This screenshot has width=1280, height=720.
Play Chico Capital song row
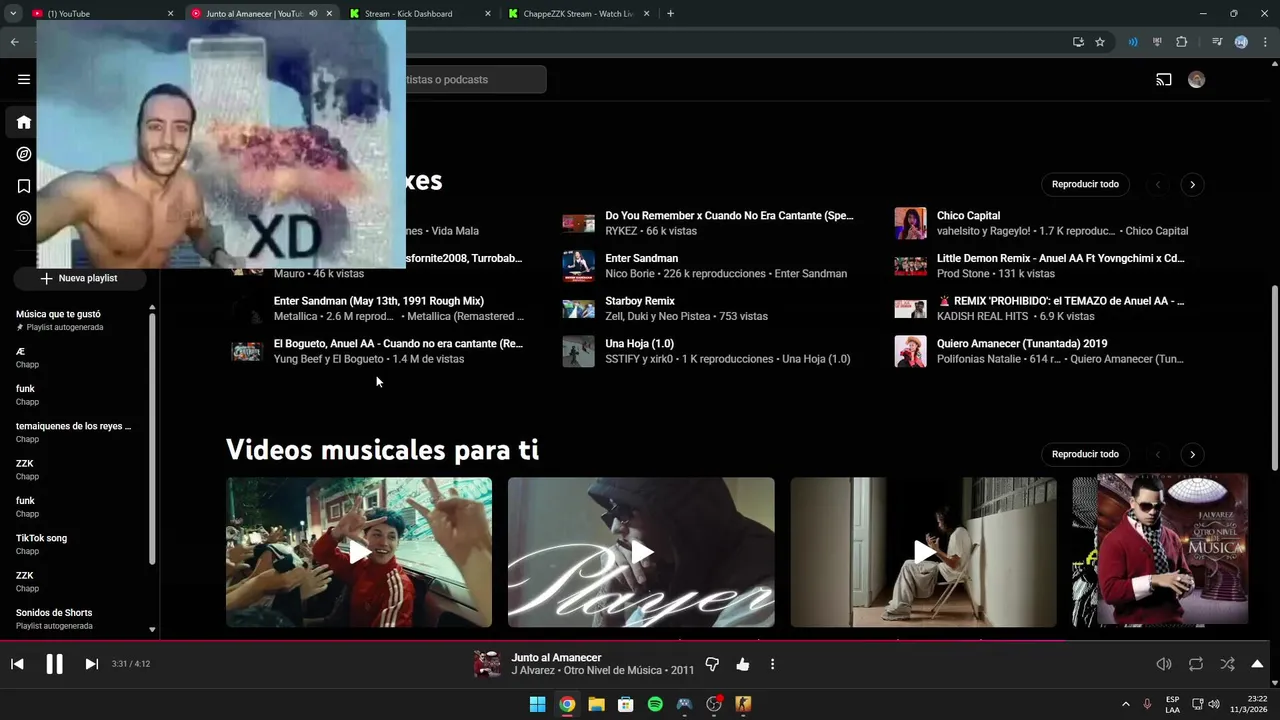click(1043, 223)
